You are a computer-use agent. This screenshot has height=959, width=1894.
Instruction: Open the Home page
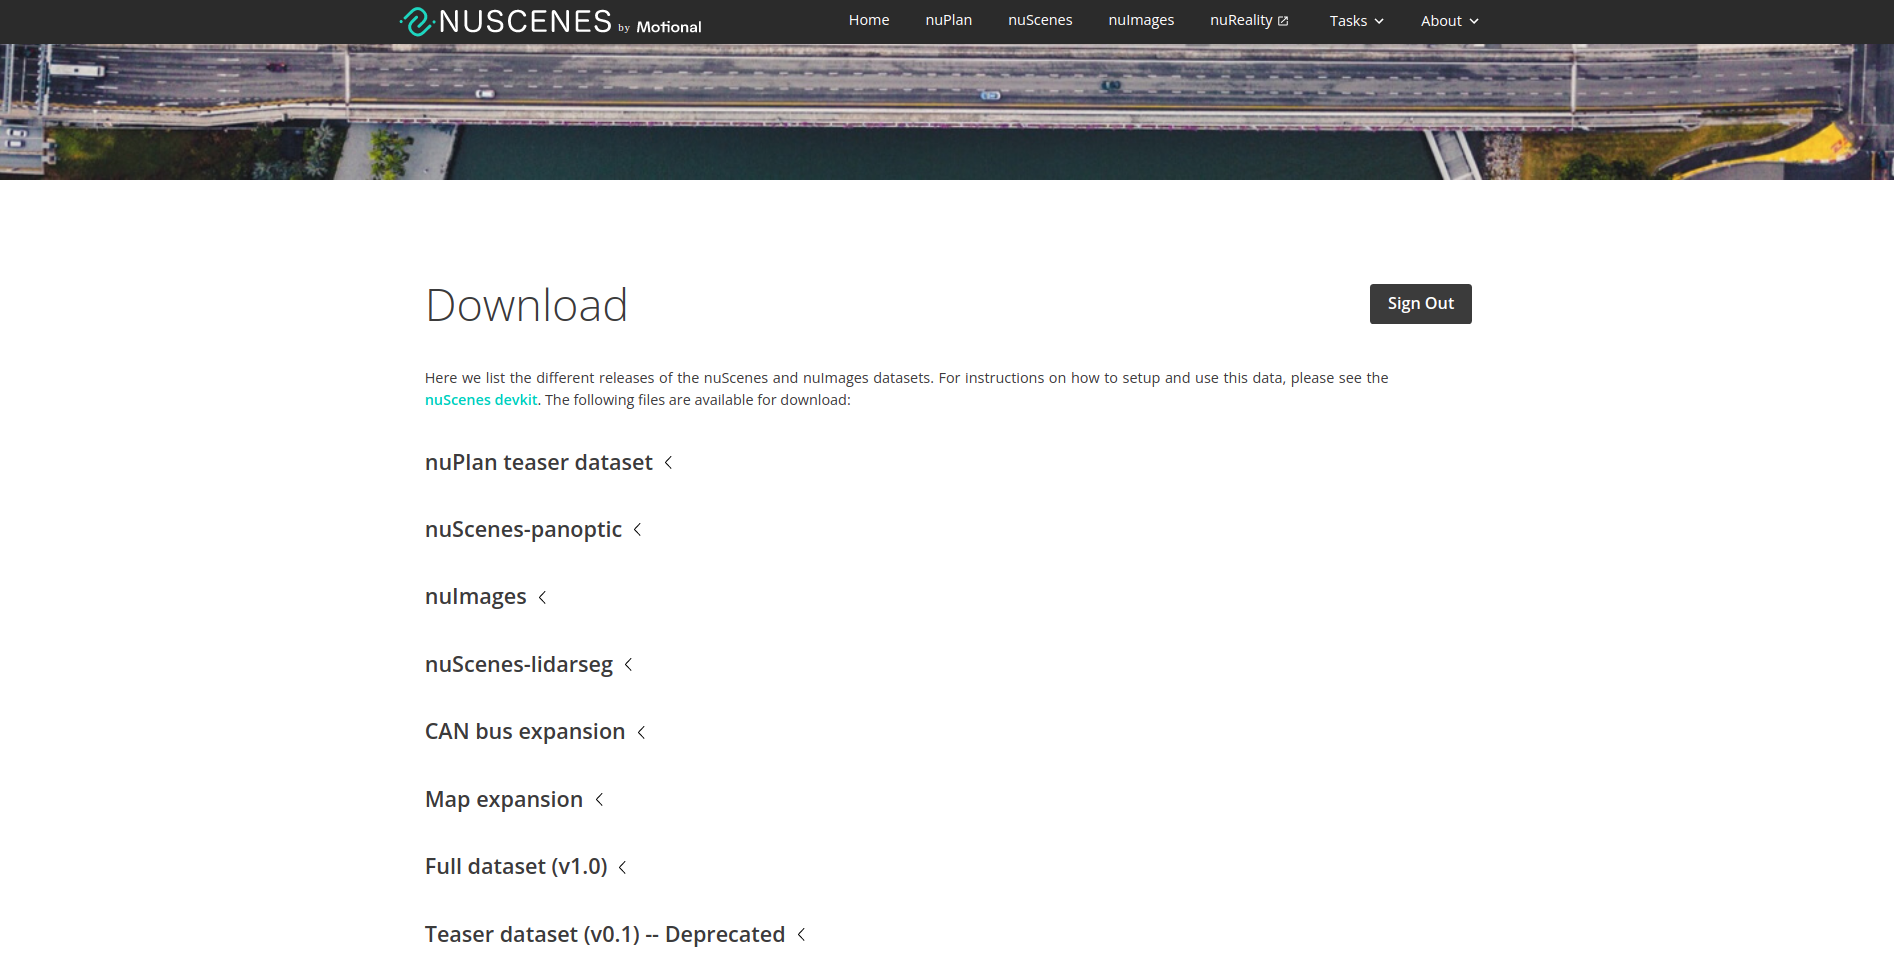pyautogui.click(x=868, y=20)
